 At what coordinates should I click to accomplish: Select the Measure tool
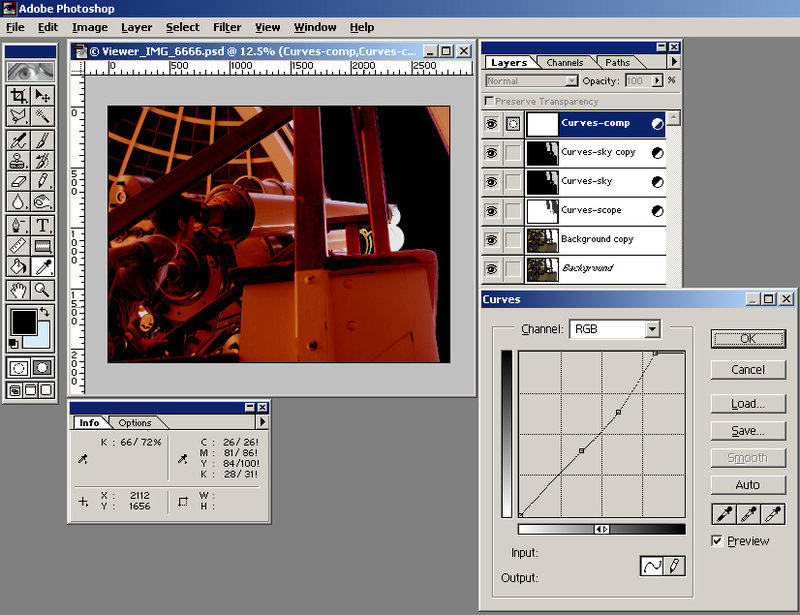click(18, 246)
